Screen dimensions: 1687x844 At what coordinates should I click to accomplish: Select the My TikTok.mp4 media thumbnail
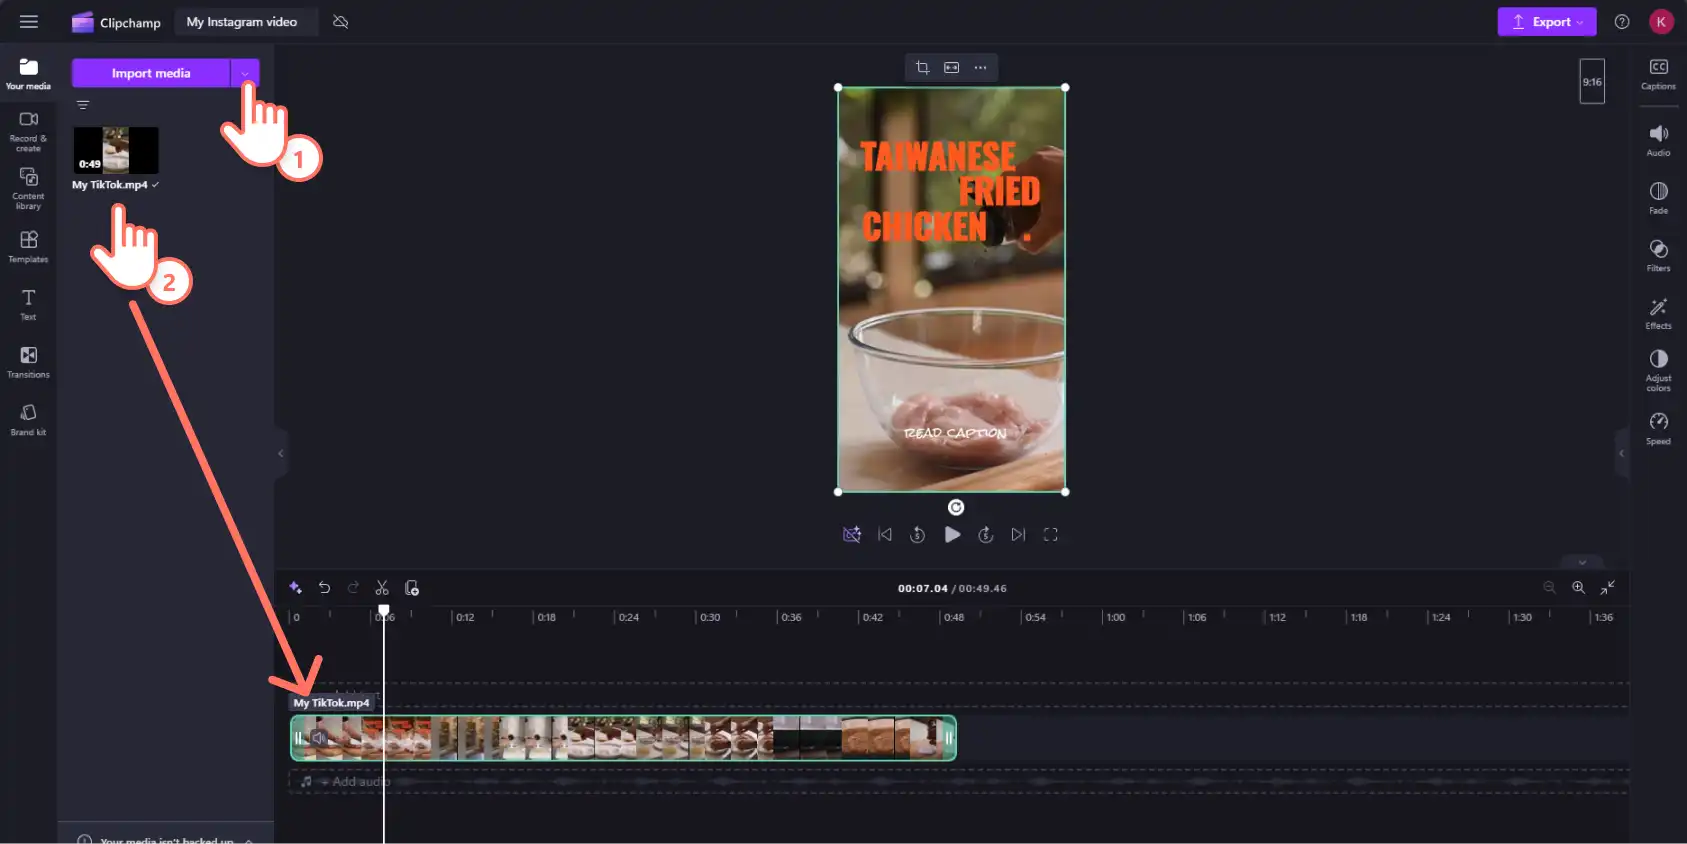[x=116, y=150]
